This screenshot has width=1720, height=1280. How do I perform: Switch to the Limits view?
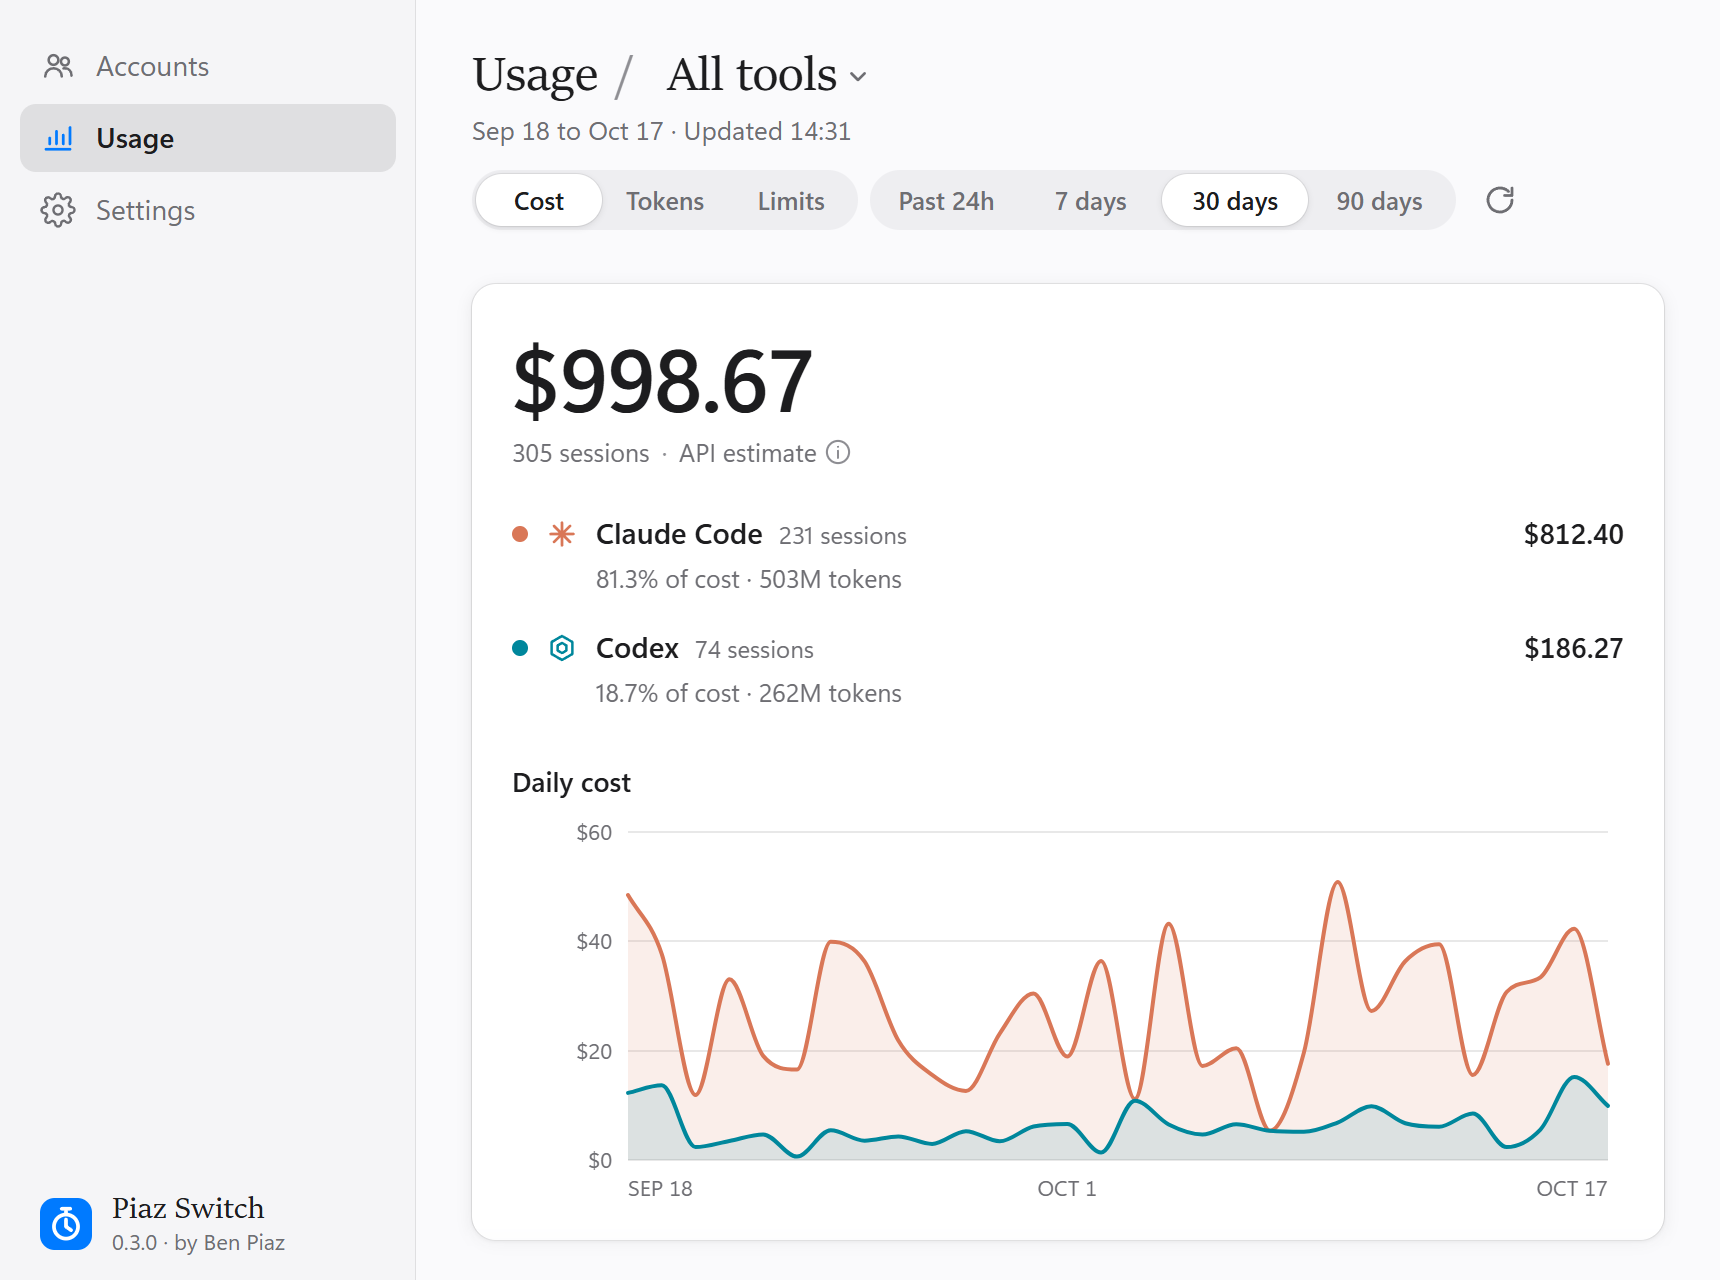791,201
